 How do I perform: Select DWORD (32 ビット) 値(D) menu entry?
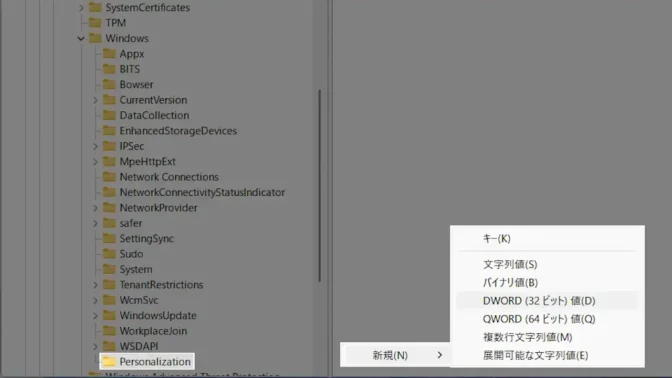[547, 301]
